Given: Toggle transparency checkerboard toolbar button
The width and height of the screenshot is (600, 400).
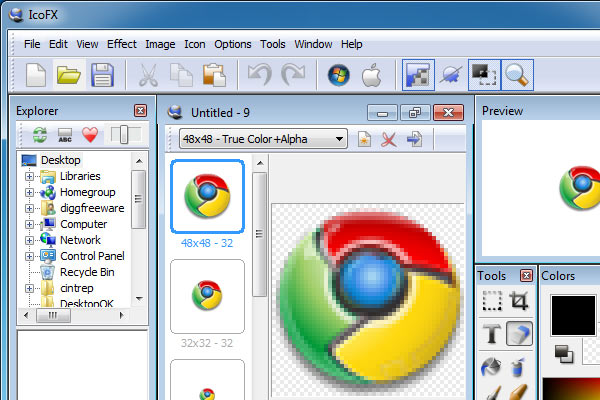Looking at the screenshot, I should (418, 75).
